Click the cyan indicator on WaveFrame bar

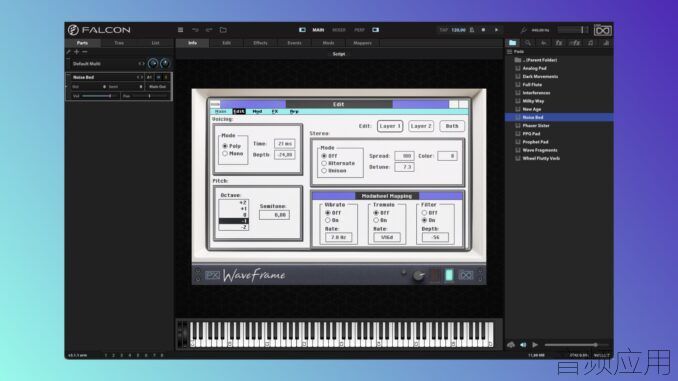449,275
